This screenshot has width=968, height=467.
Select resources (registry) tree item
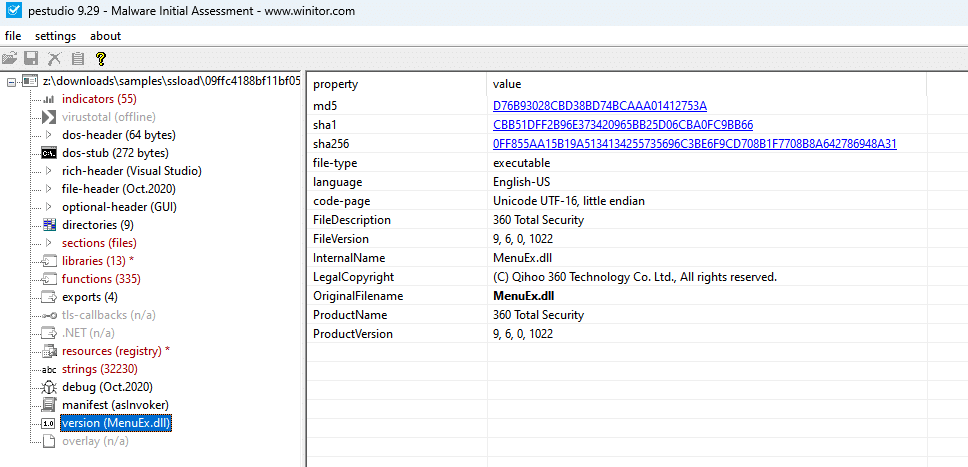click(116, 351)
